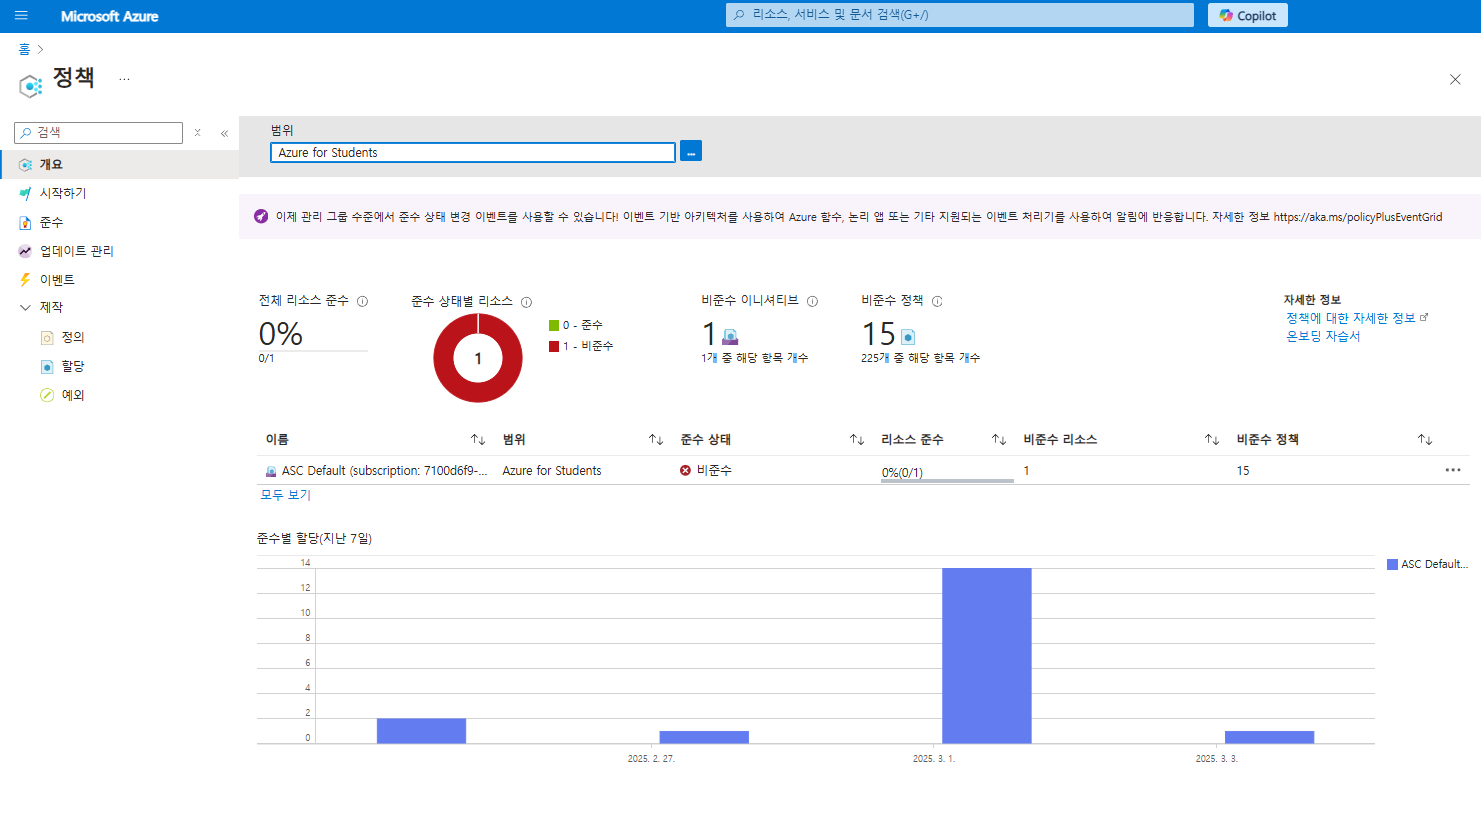Click info icon next to 비준수 이니셔티브
Viewport: 1481px width, 820px height.
[x=812, y=301]
